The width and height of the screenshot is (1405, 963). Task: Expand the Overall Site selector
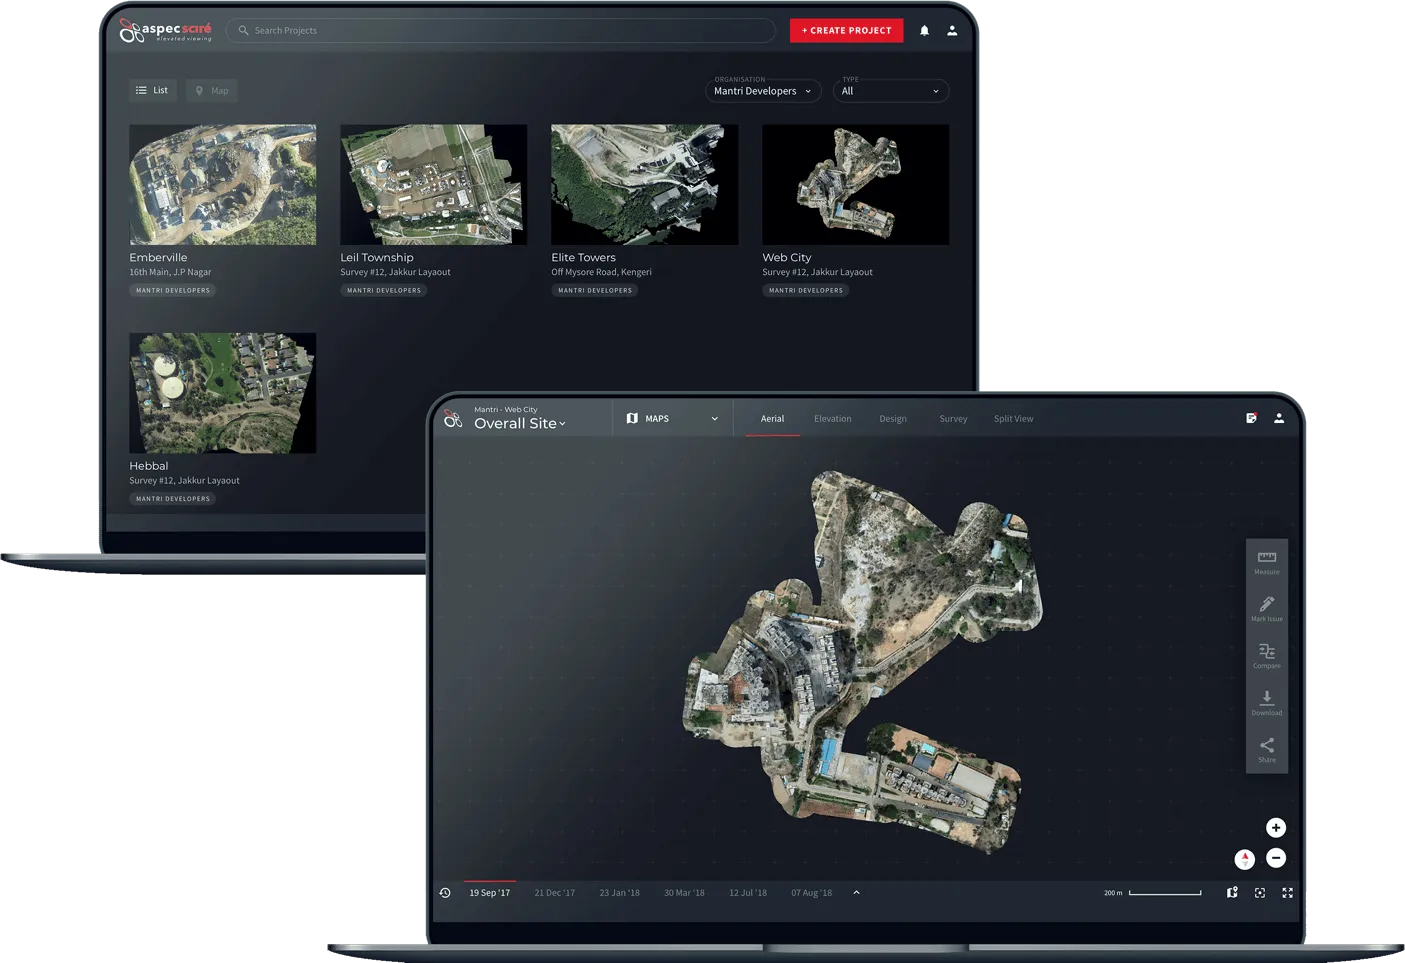(x=519, y=424)
